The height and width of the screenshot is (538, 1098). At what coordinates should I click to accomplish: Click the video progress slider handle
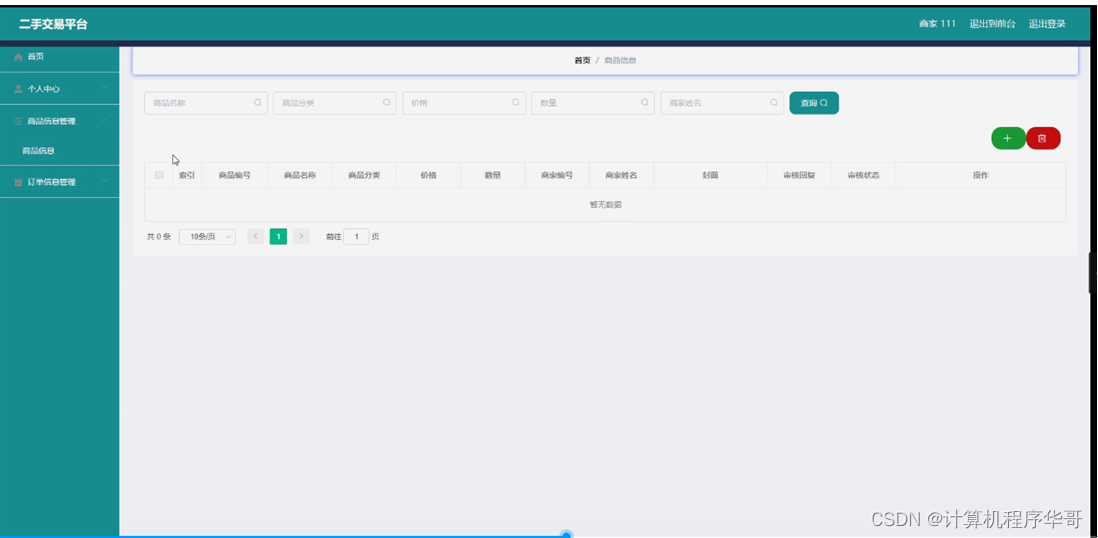pyautogui.click(x=567, y=535)
